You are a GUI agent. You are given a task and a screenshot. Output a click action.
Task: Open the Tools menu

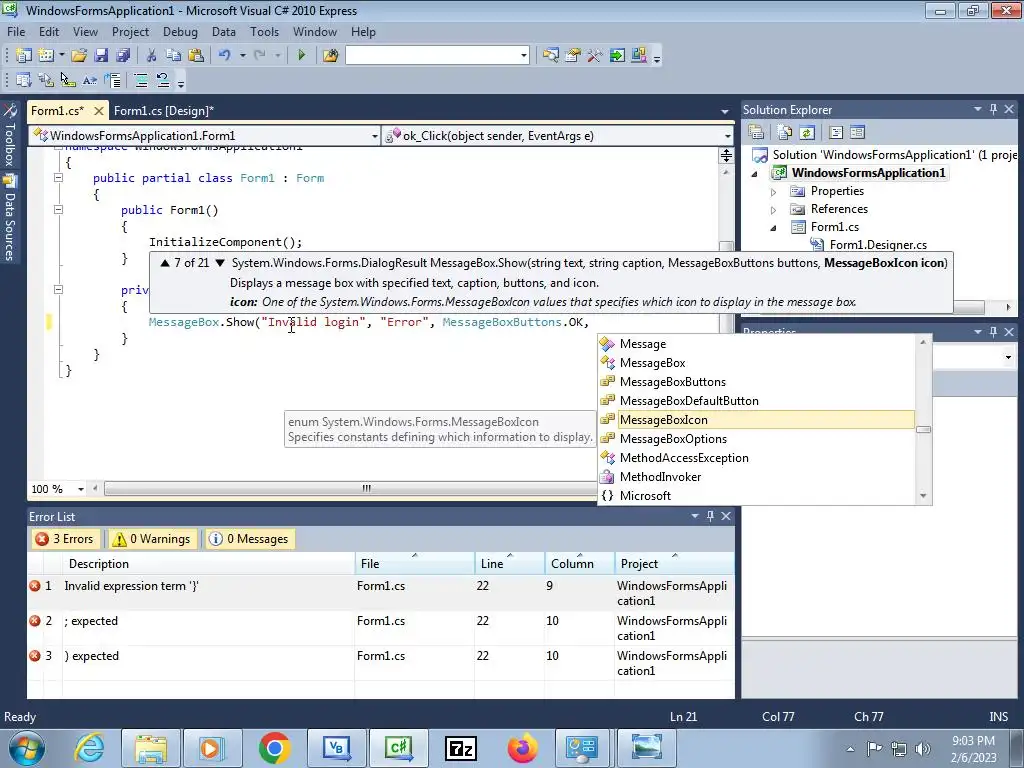[x=264, y=31]
